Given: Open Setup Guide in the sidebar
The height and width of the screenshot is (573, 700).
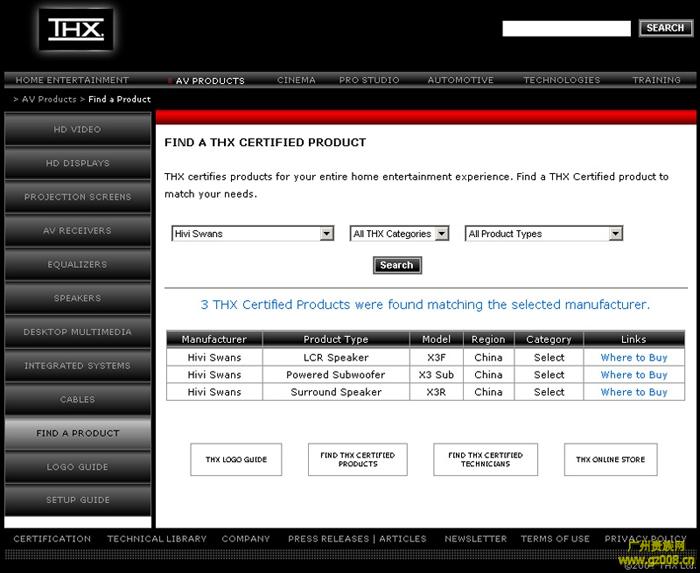Looking at the screenshot, I should click(x=78, y=500).
